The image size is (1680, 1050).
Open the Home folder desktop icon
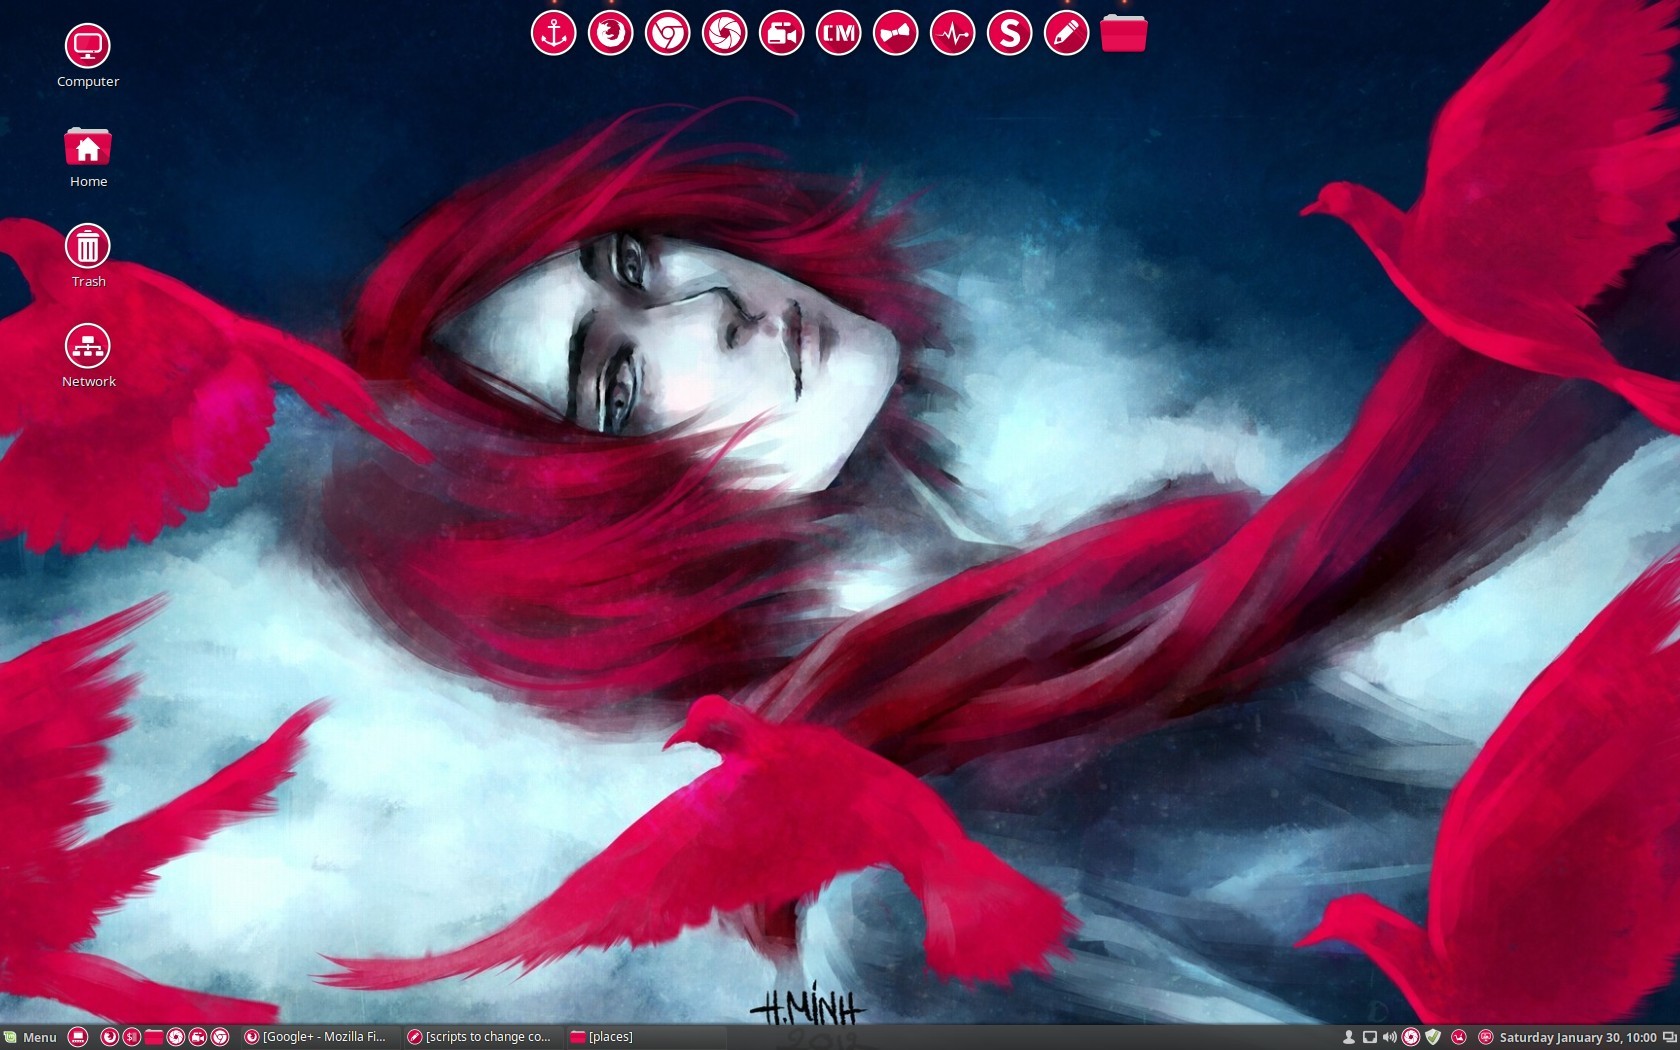88,157
